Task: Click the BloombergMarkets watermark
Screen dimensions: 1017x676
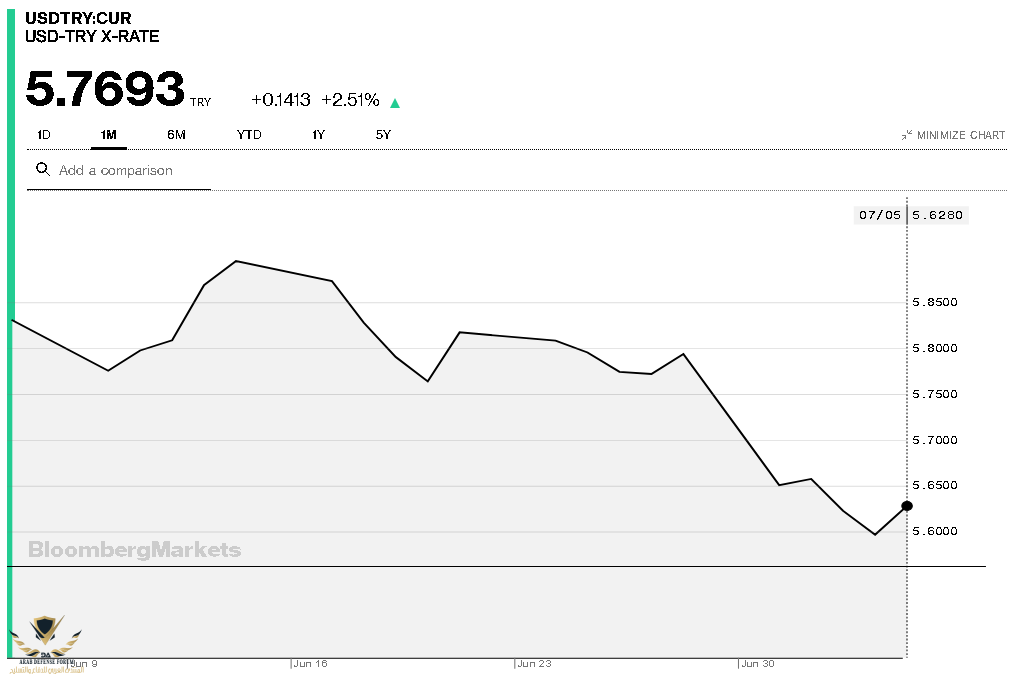Action: pyautogui.click(x=134, y=550)
